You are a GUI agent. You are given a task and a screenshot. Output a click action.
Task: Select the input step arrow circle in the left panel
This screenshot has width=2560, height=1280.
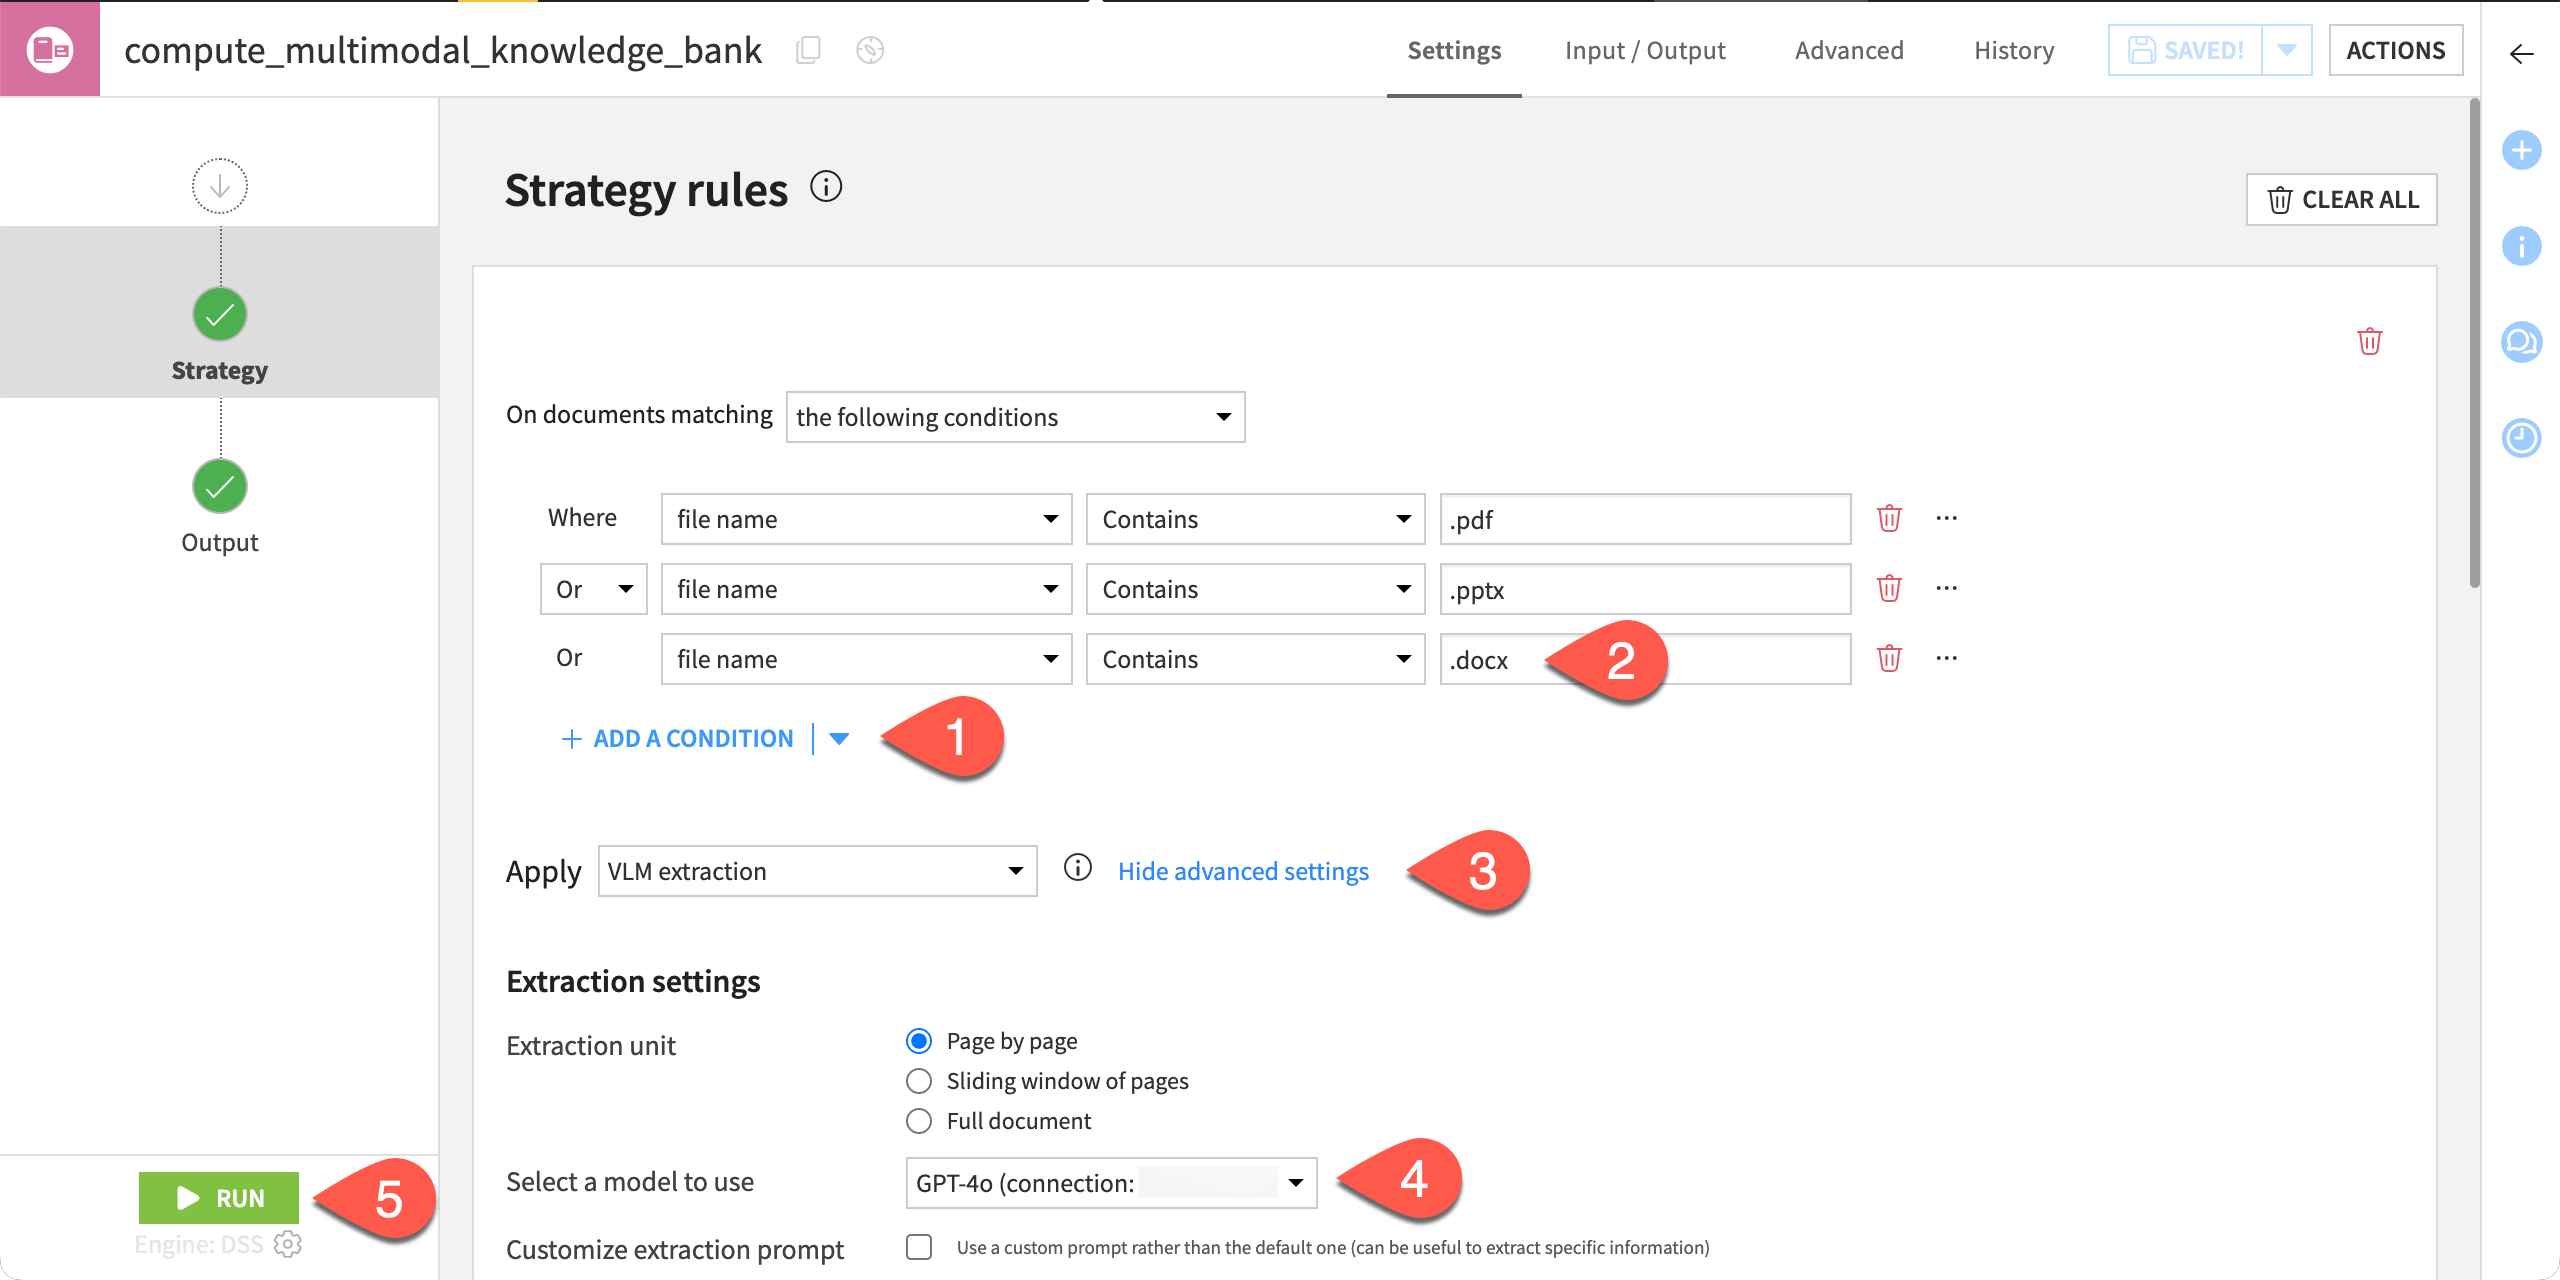219,186
